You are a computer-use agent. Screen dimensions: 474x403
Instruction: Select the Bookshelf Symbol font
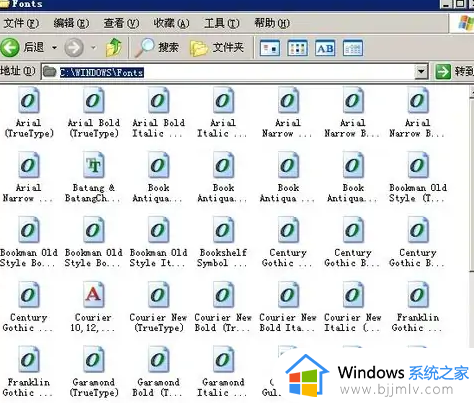pos(223,242)
